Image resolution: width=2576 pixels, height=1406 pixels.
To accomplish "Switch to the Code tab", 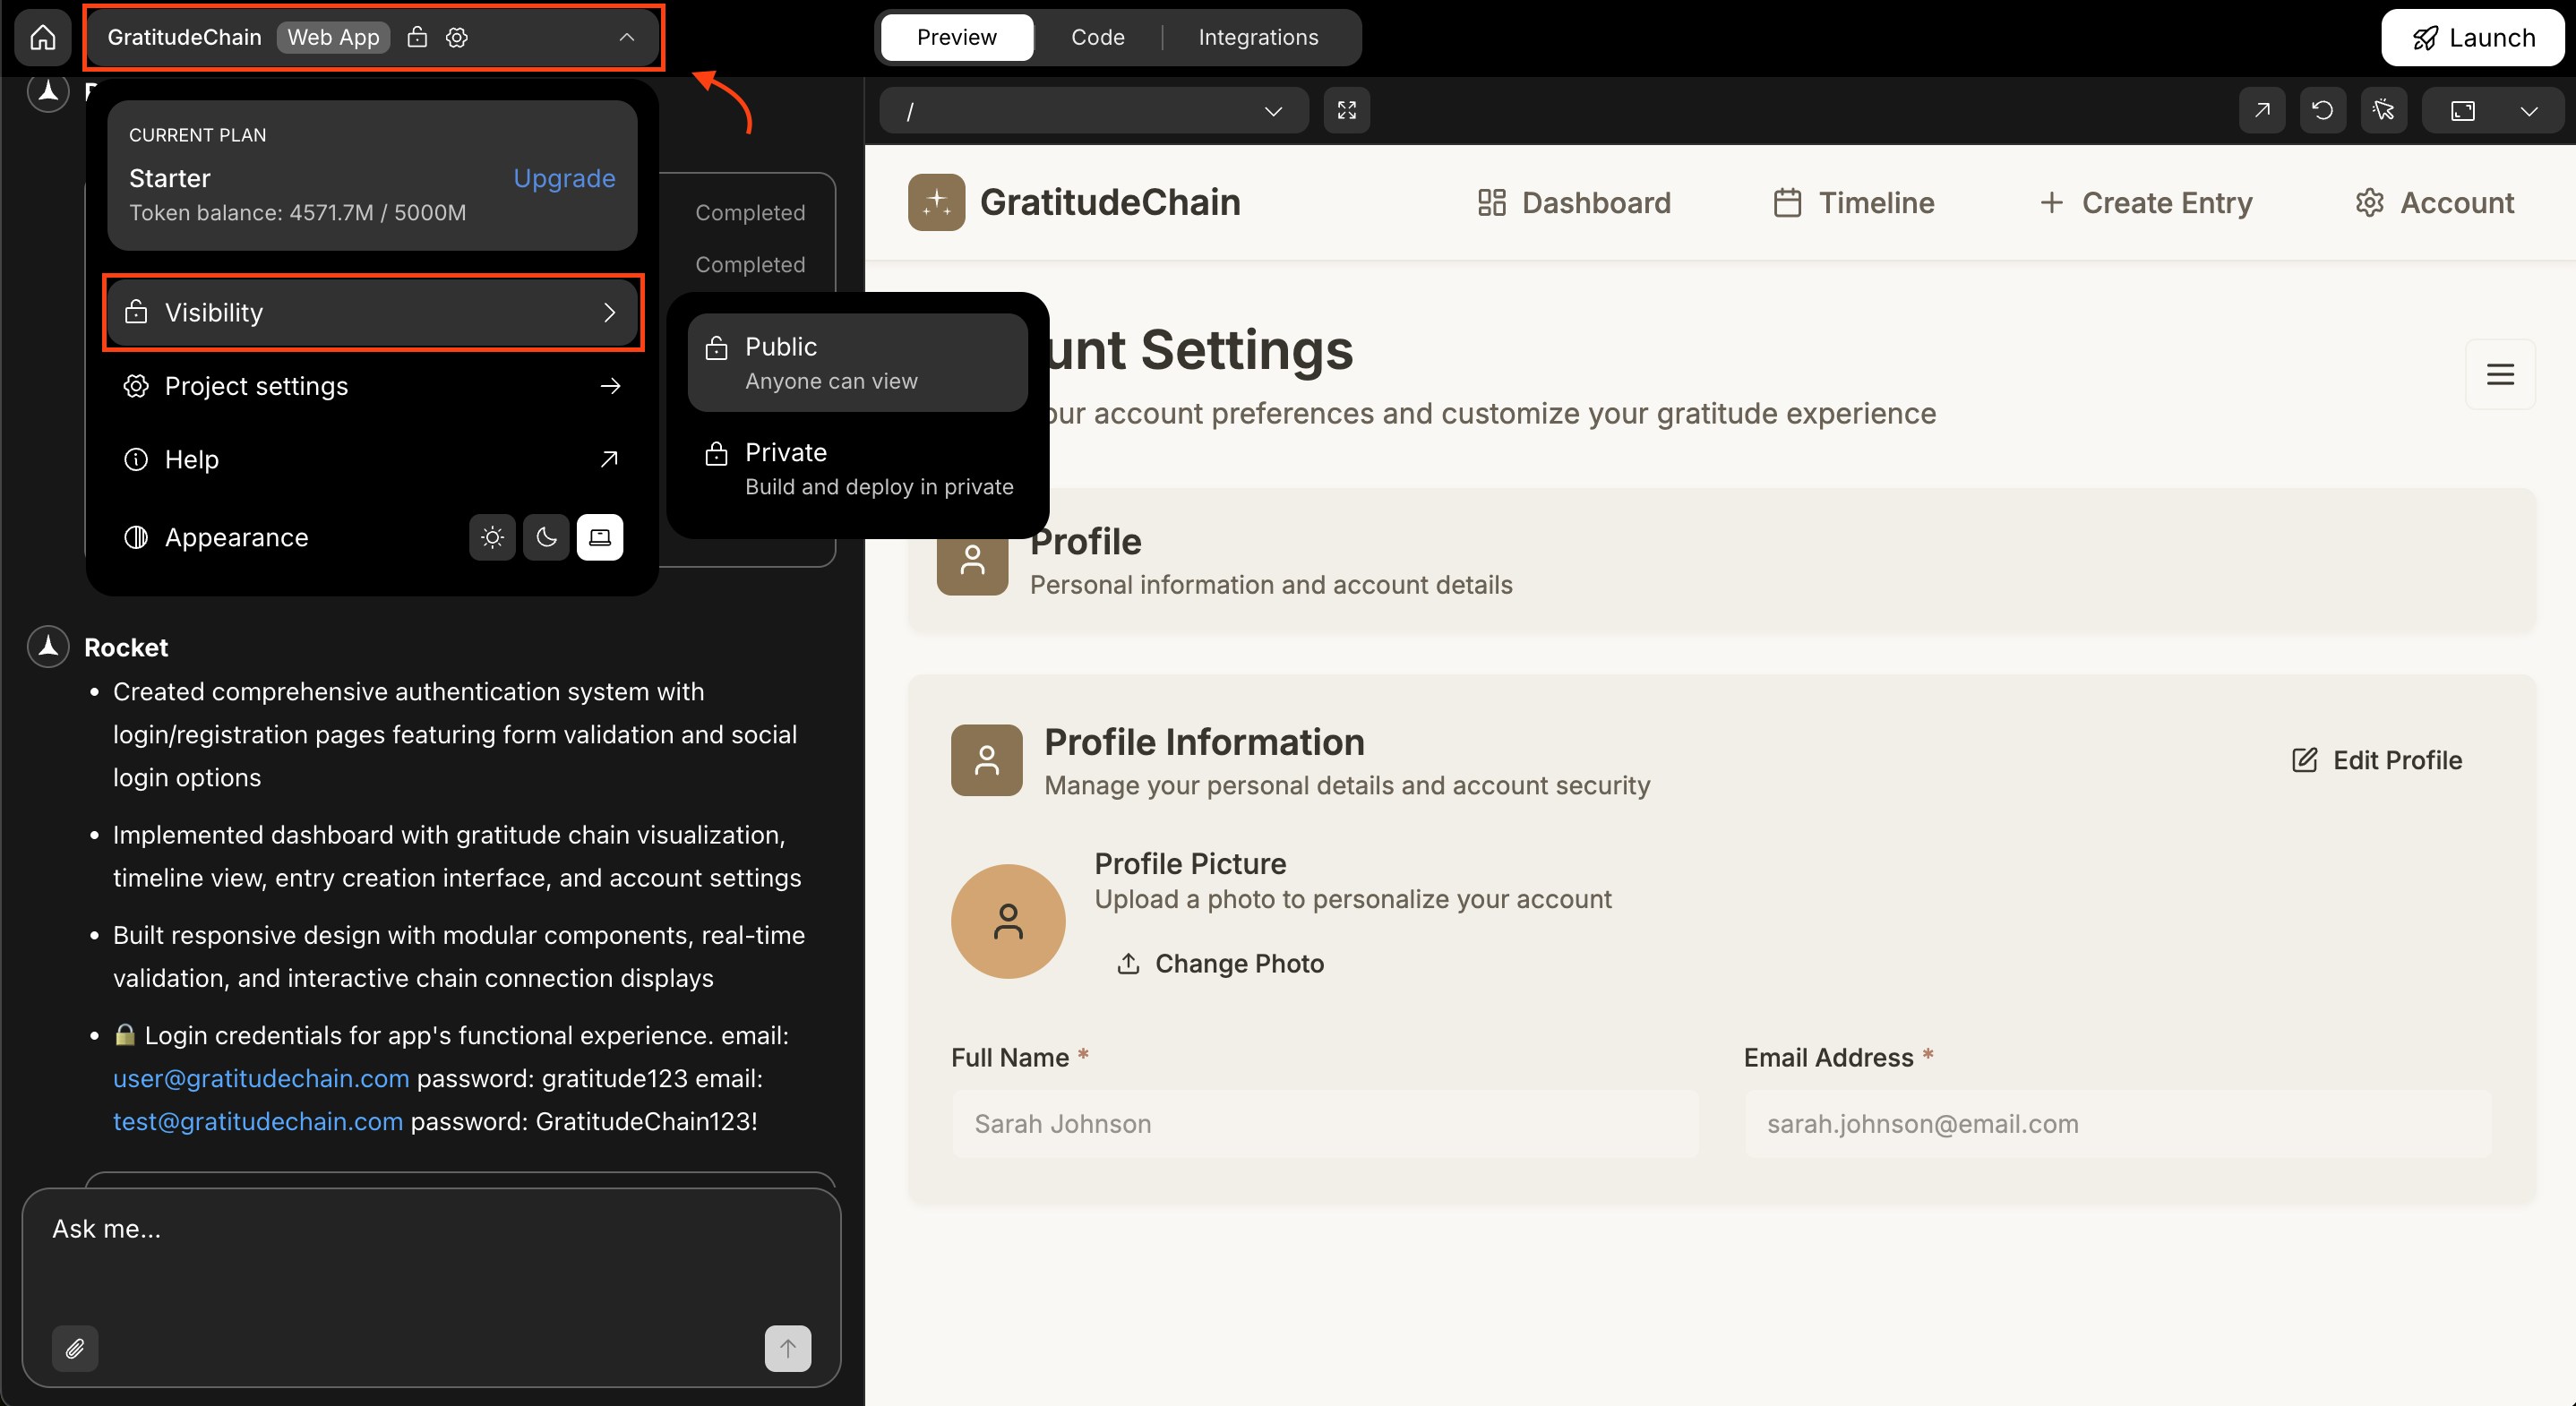I will click(x=1097, y=37).
